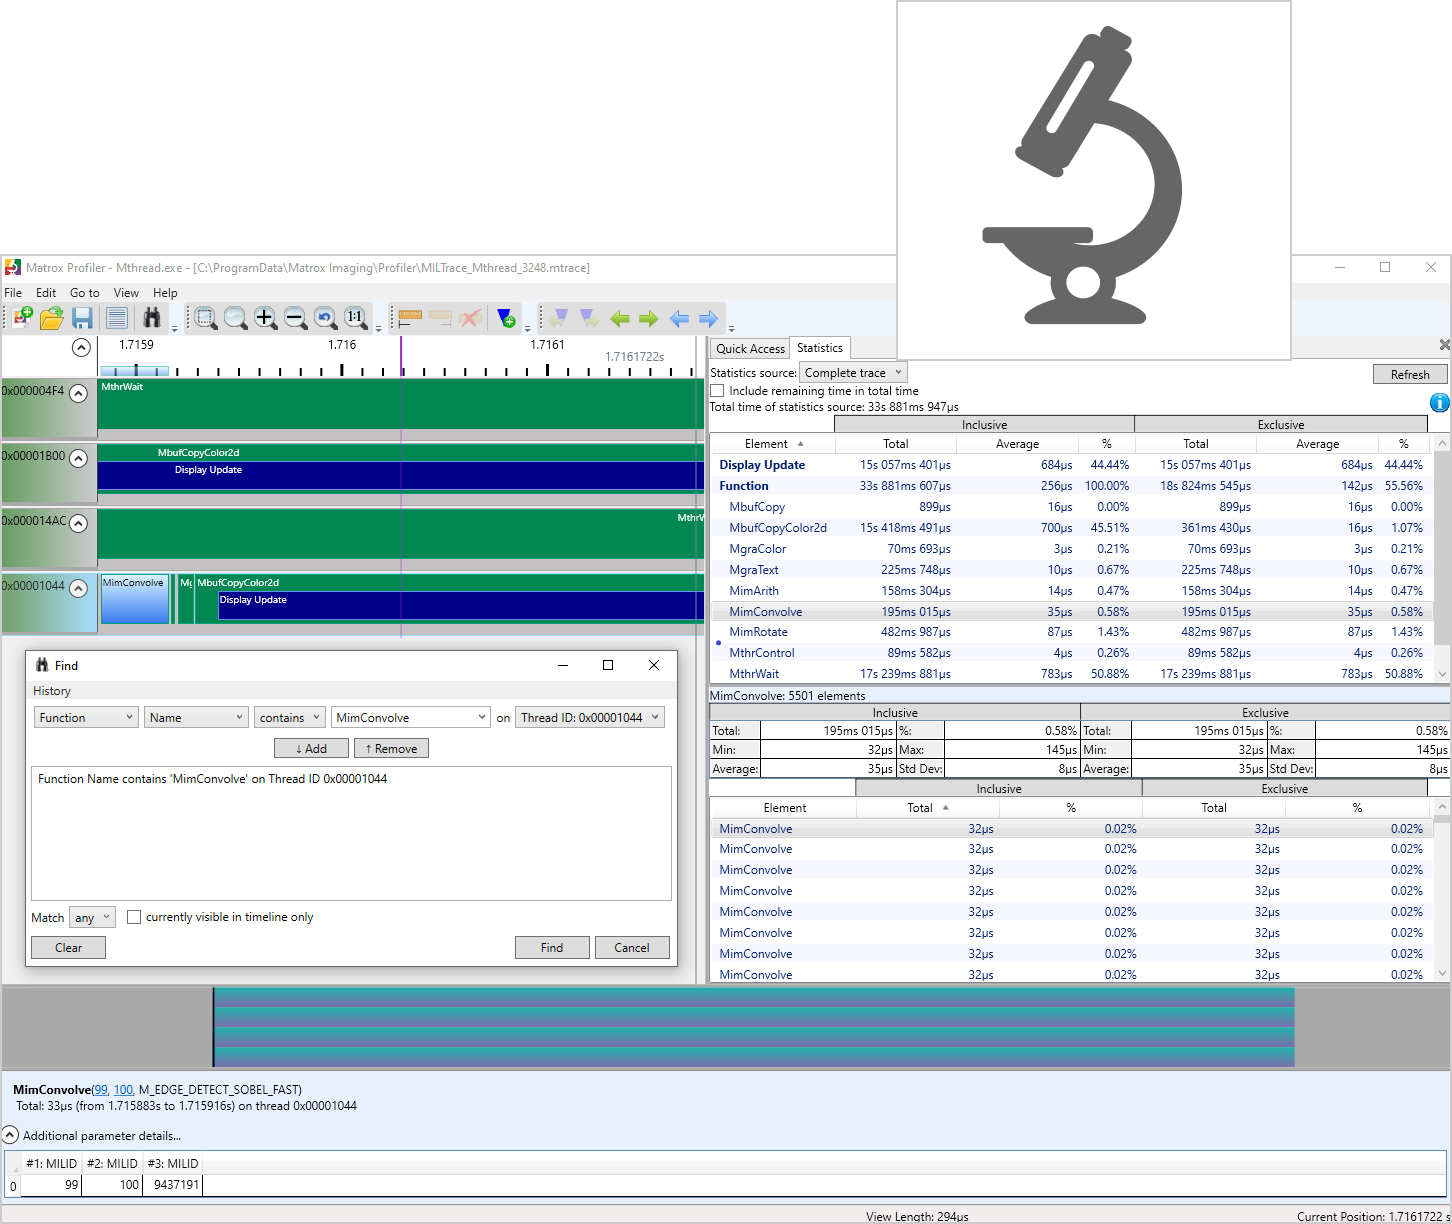Click the zoom in magnifier icon
Viewport: 1452px width, 1224px height.
pos(265,318)
